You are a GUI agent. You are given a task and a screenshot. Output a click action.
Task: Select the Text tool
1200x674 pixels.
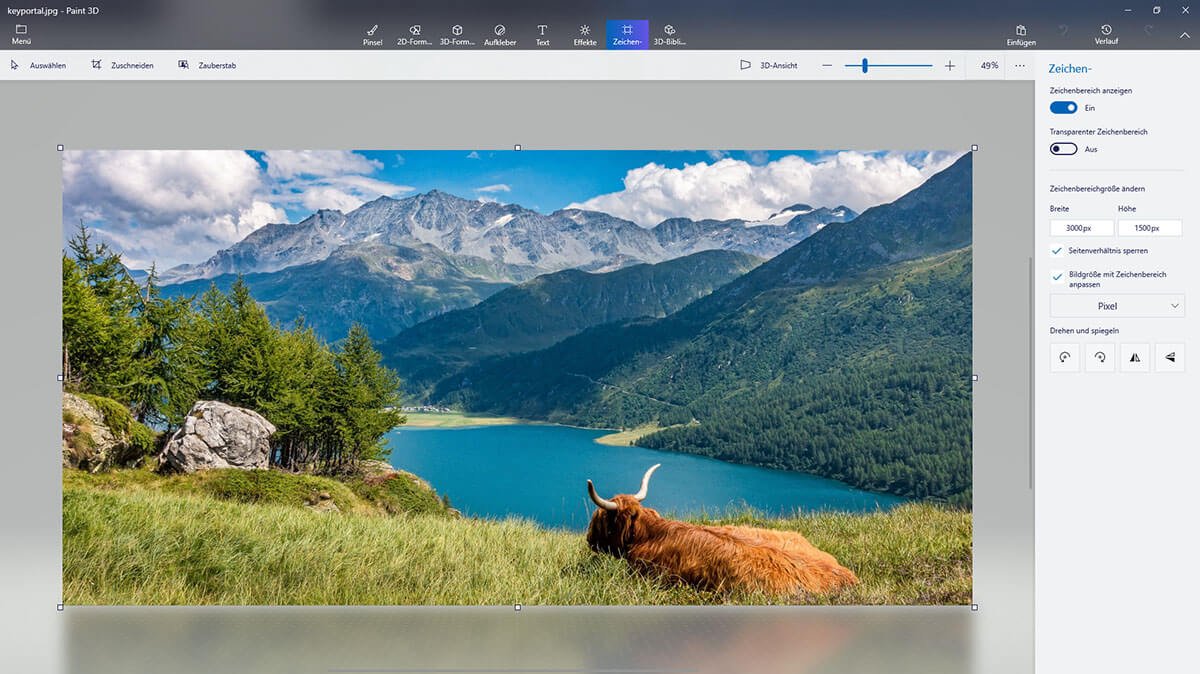542,31
